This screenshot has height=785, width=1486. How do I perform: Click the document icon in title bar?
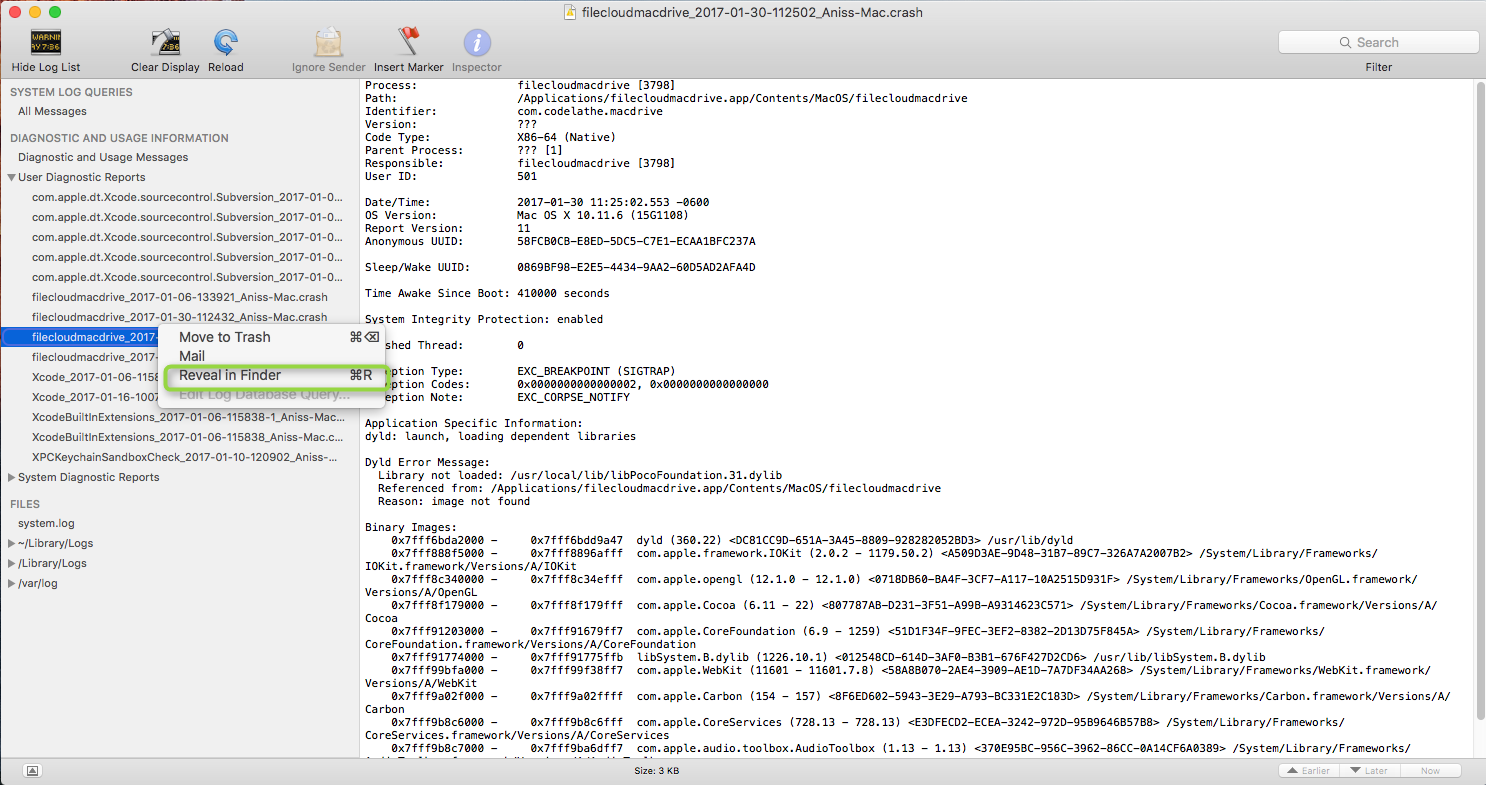click(x=569, y=13)
